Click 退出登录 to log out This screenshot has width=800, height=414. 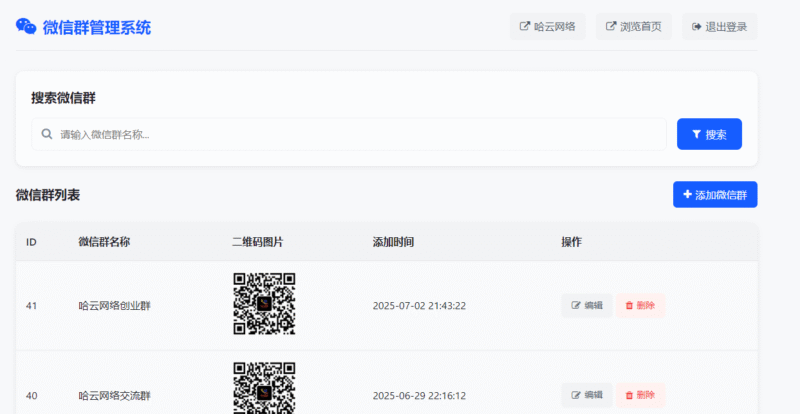click(719, 27)
